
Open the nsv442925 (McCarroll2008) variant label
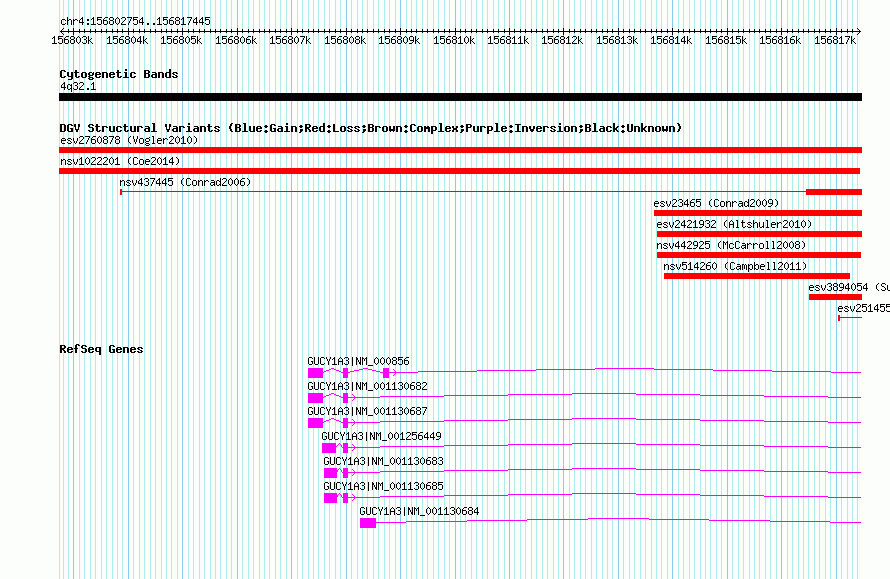(731, 245)
